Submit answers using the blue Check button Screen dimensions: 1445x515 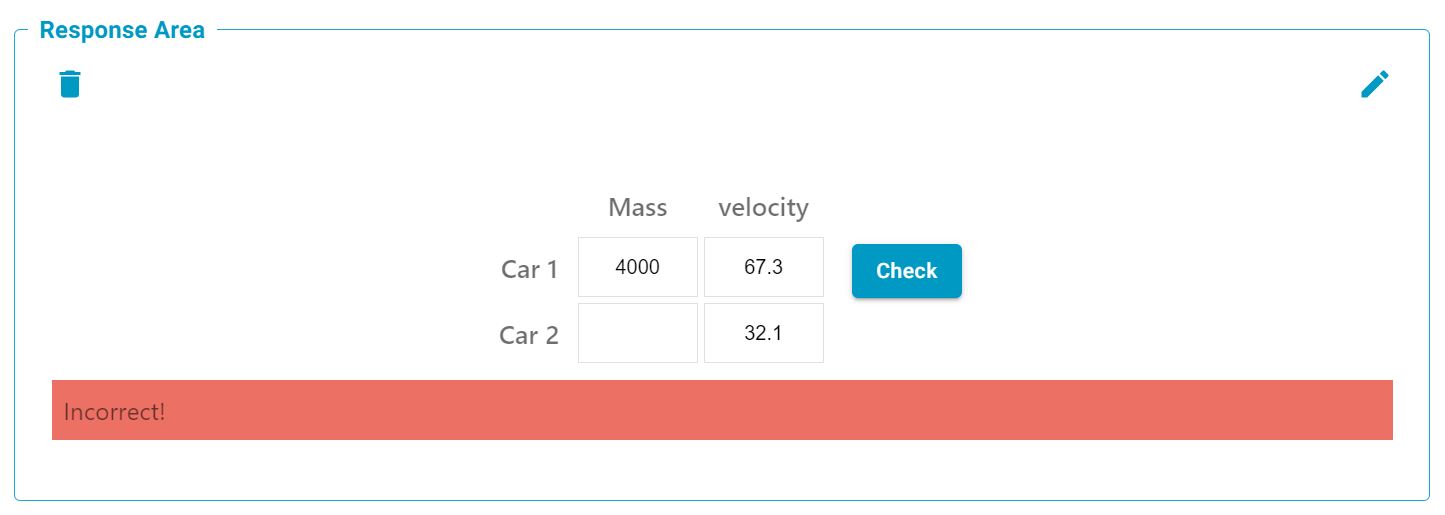pyautogui.click(x=906, y=271)
